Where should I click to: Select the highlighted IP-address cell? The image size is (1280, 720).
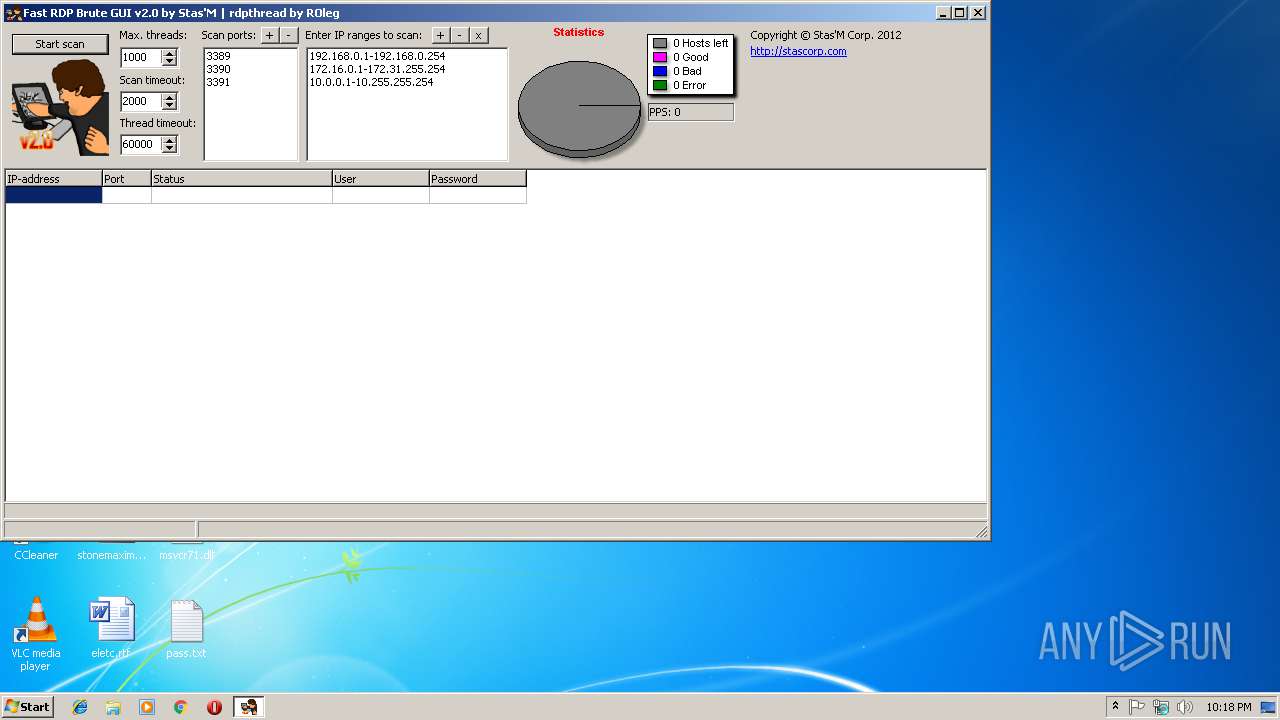[53, 195]
